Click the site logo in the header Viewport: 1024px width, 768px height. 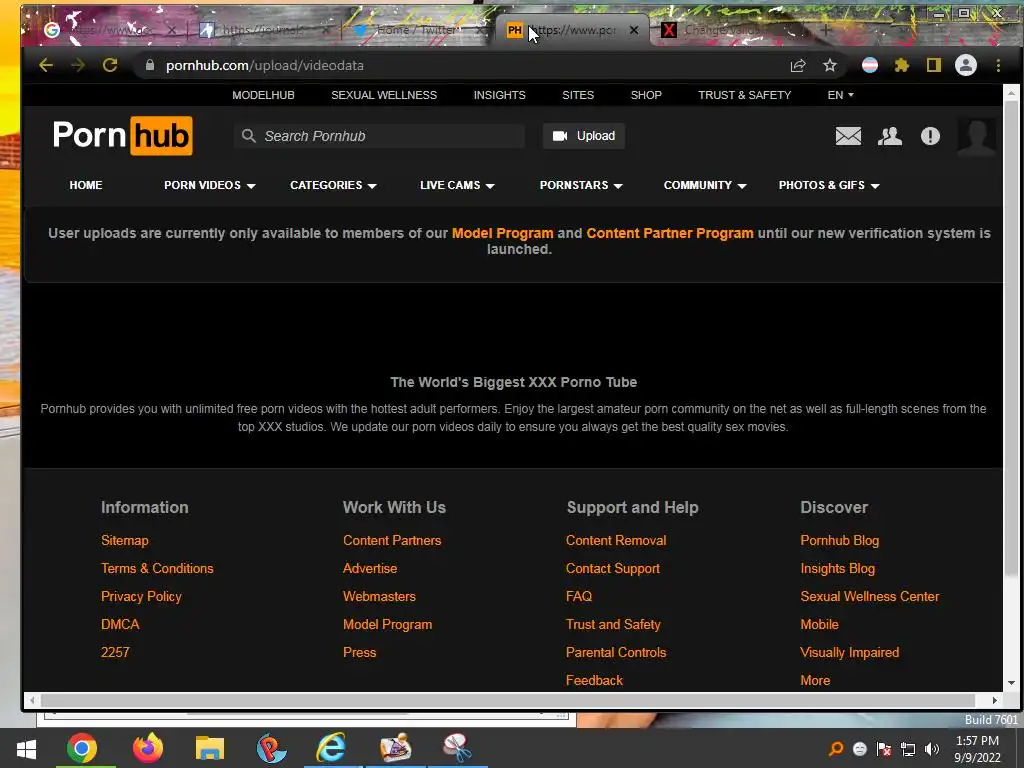click(x=123, y=136)
